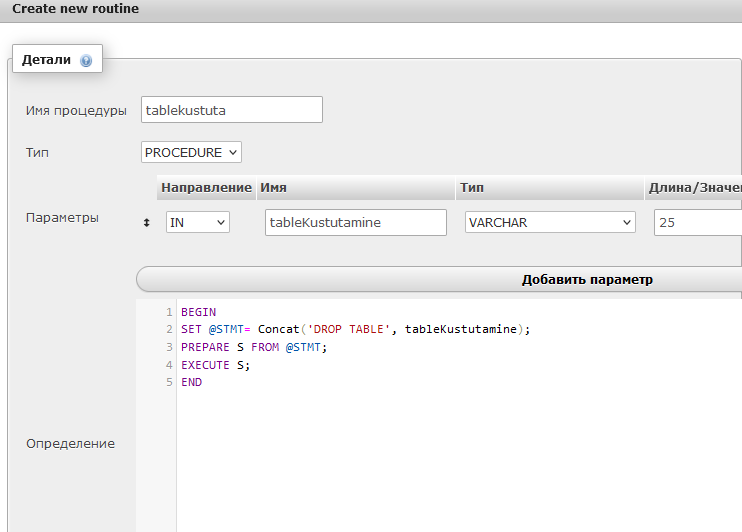Click the parameter name field tableKustutamine
Screen dimensions: 742x532
pyautogui.click(x=355, y=223)
